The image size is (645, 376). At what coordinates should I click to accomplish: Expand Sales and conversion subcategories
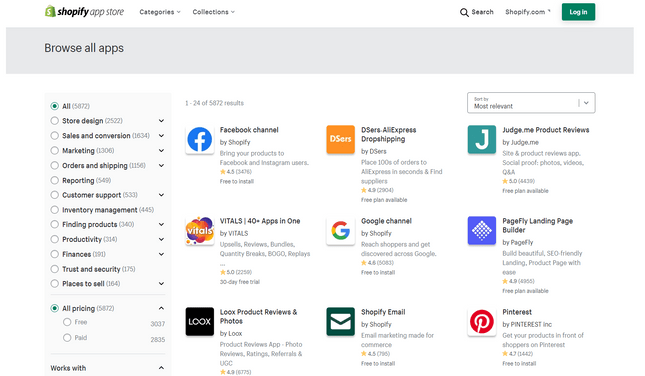[x=161, y=136]
